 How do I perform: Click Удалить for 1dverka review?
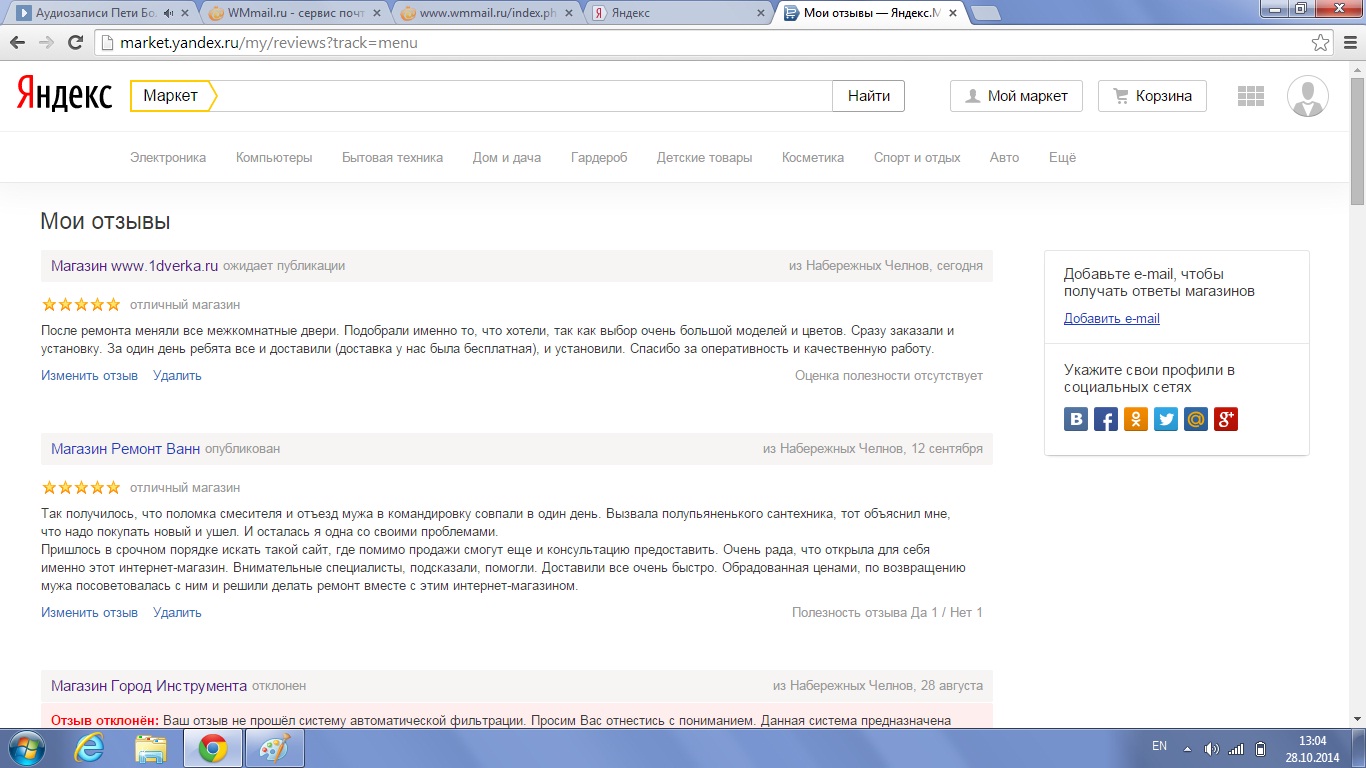177,375
